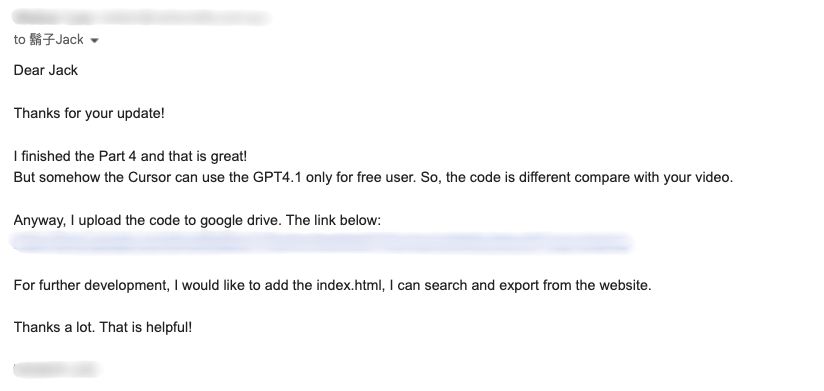Click the word 'Cursor' in the message
The width and height of the screenshot is (824, 391).
pos(149,177)
